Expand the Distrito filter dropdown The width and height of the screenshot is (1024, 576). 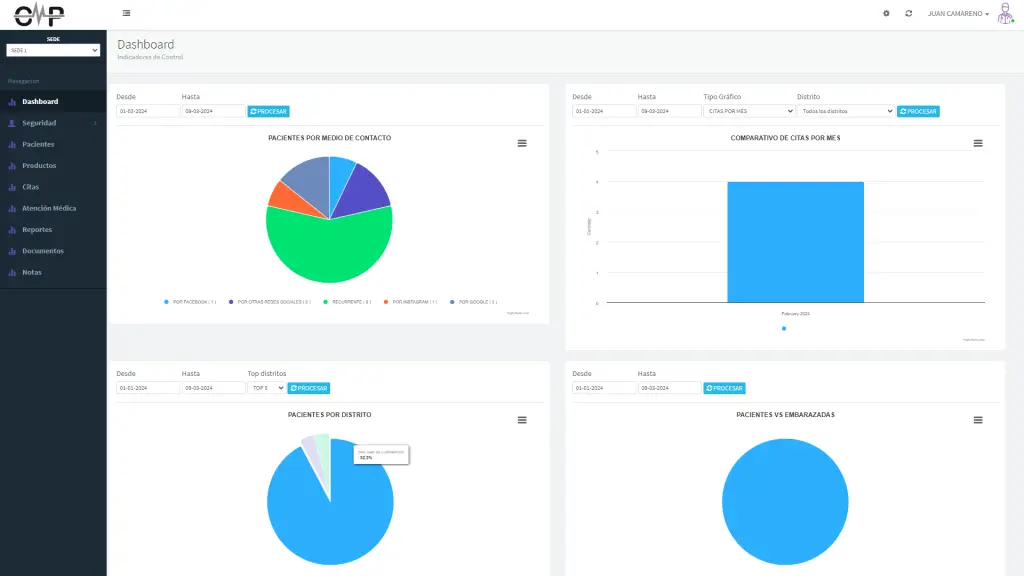click(845, 111)
